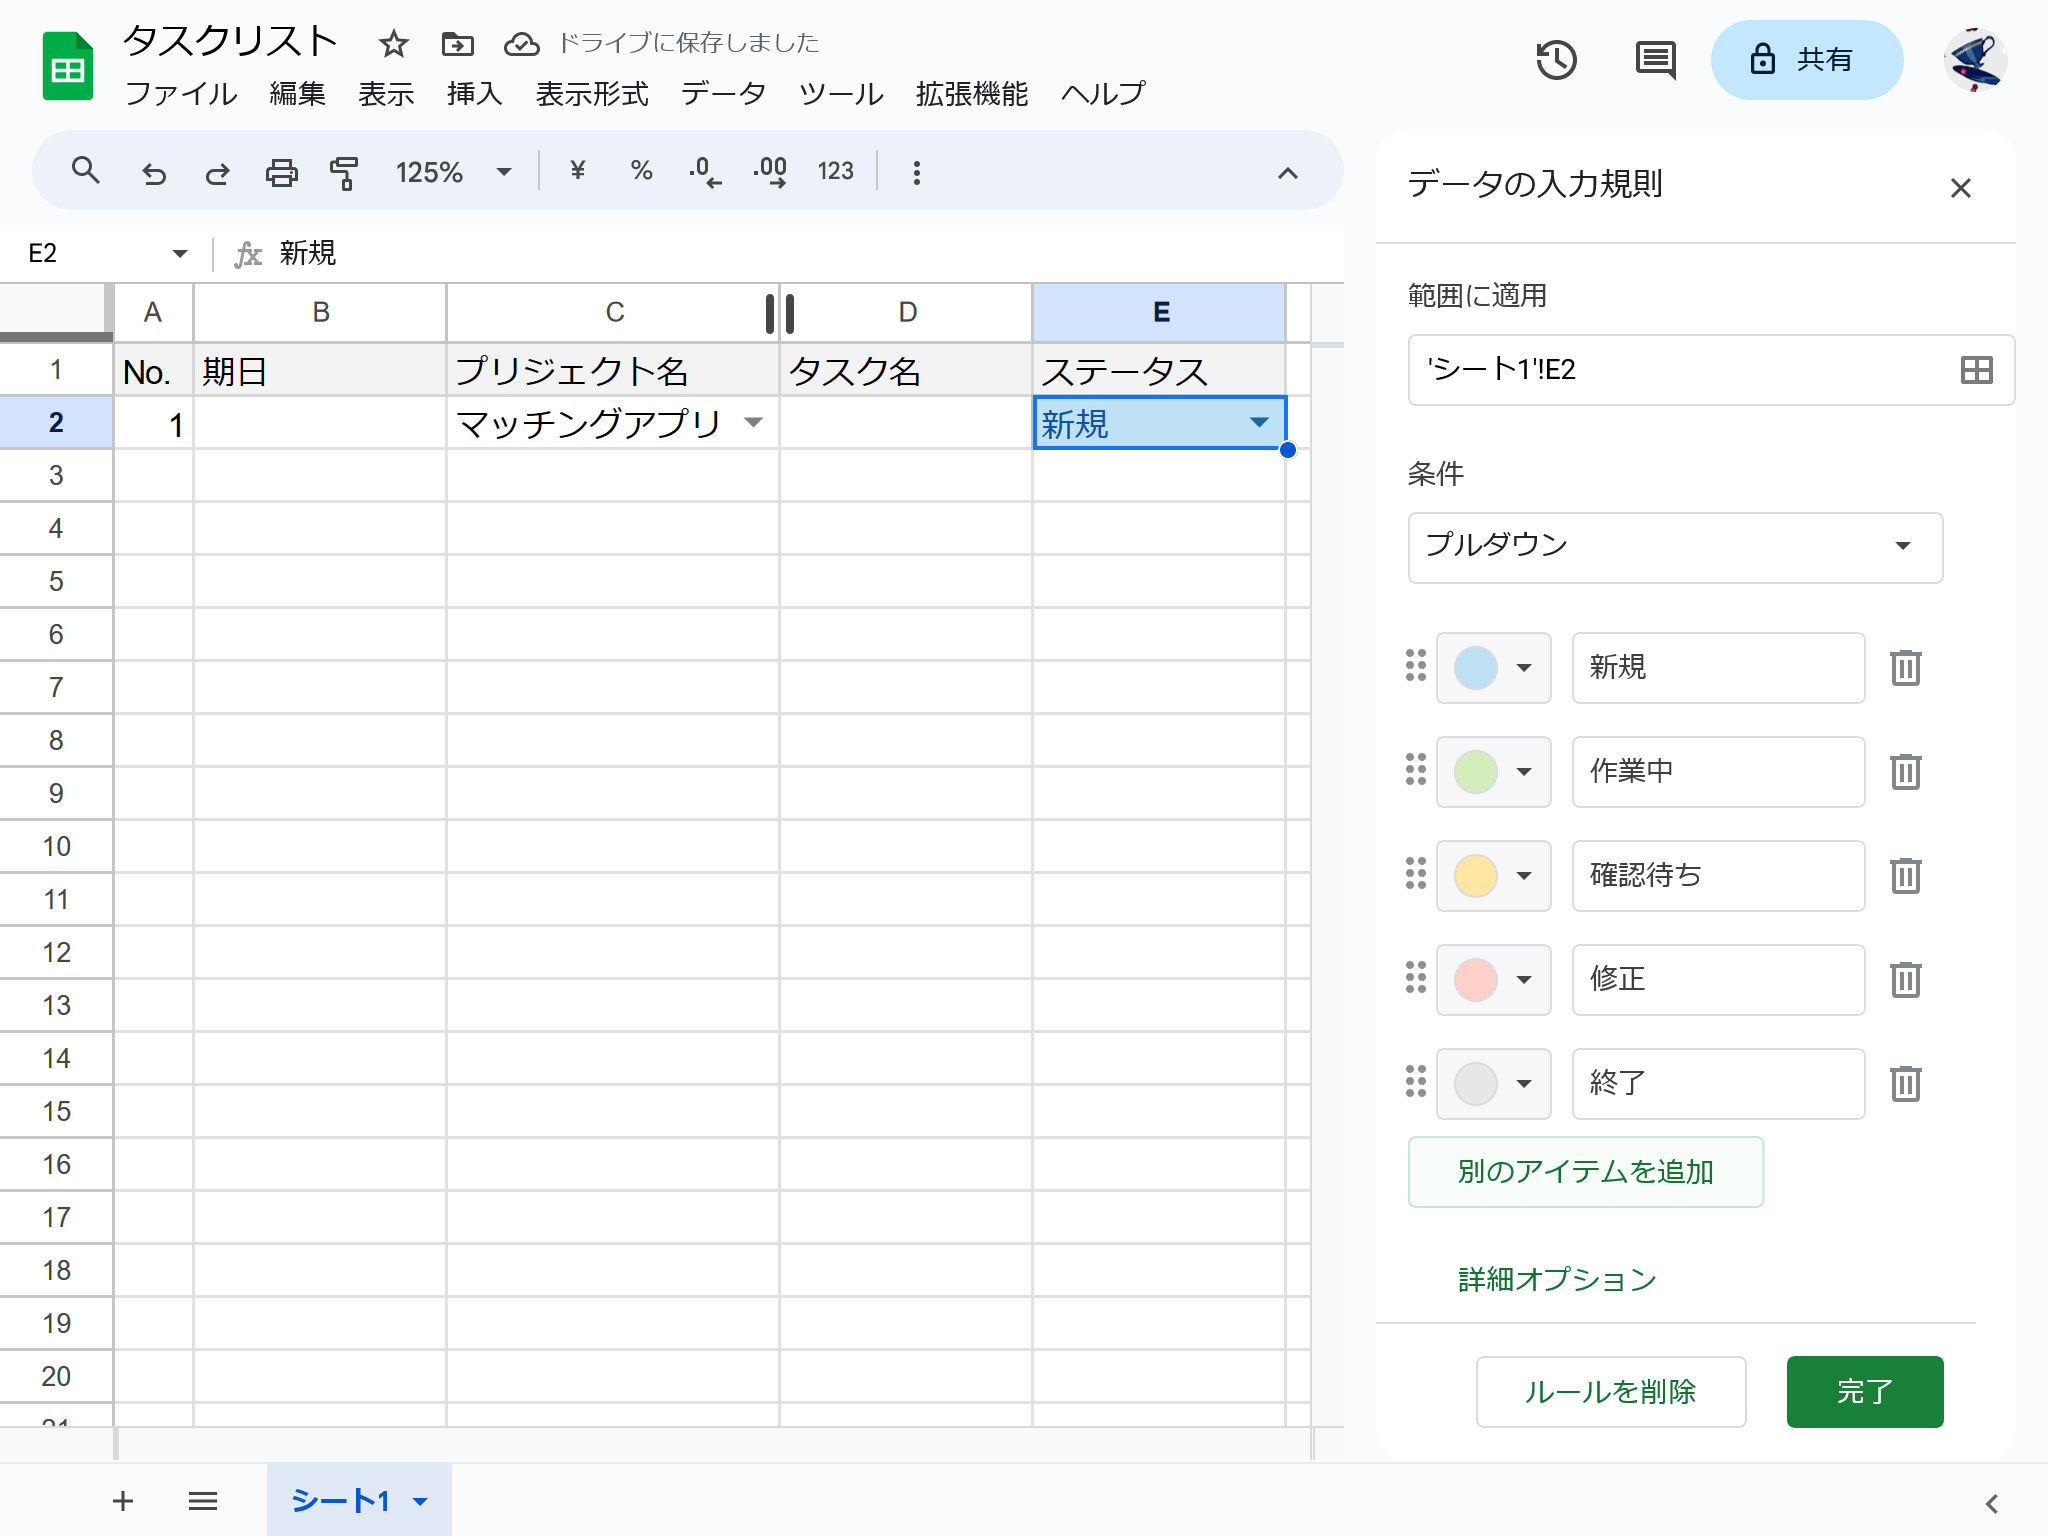This screenshot has height=1536, width=2048.
Task: Open color dropdown for 確認待ち item
Action: click(x=1494, y=876)
